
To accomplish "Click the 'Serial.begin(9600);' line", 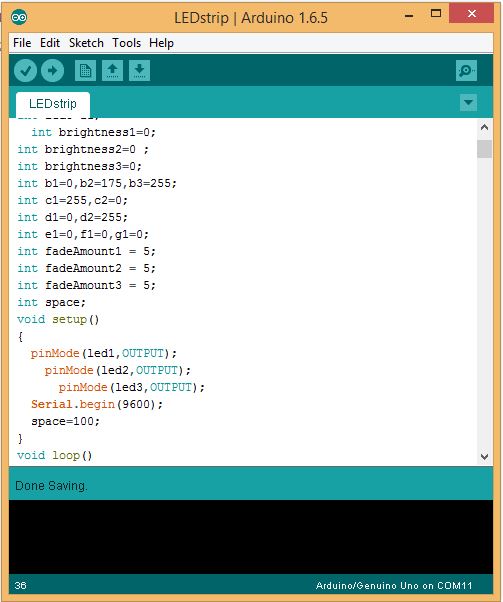I will (97, 404).
